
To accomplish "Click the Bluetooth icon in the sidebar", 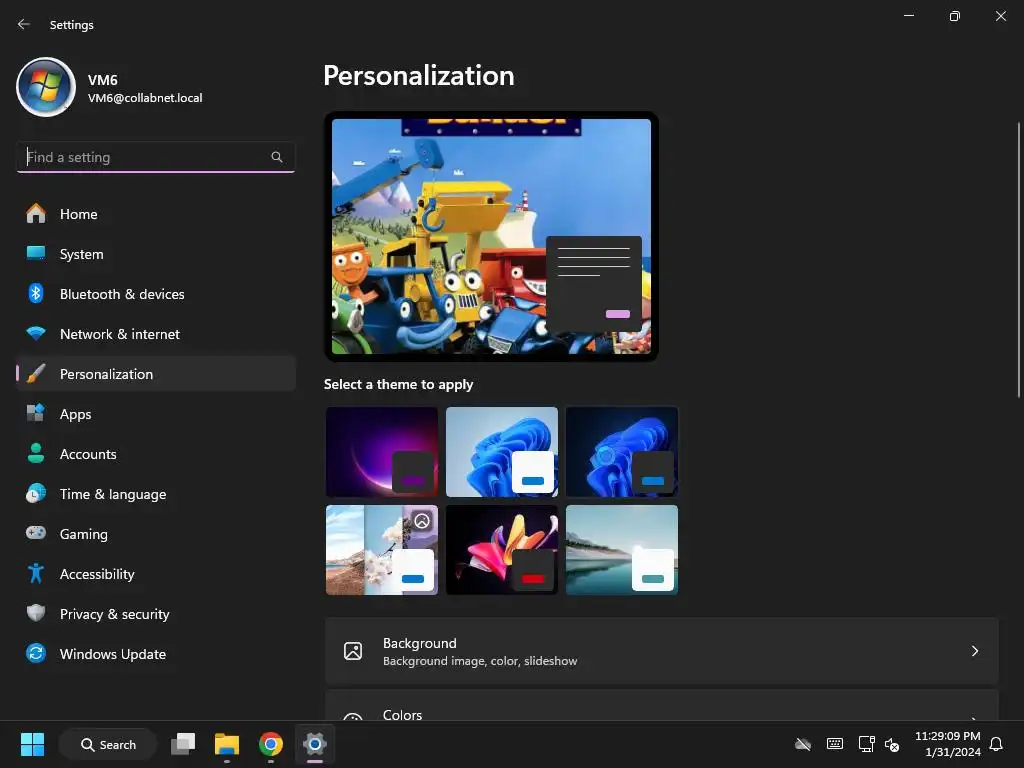I will click(x=36, y=293).
